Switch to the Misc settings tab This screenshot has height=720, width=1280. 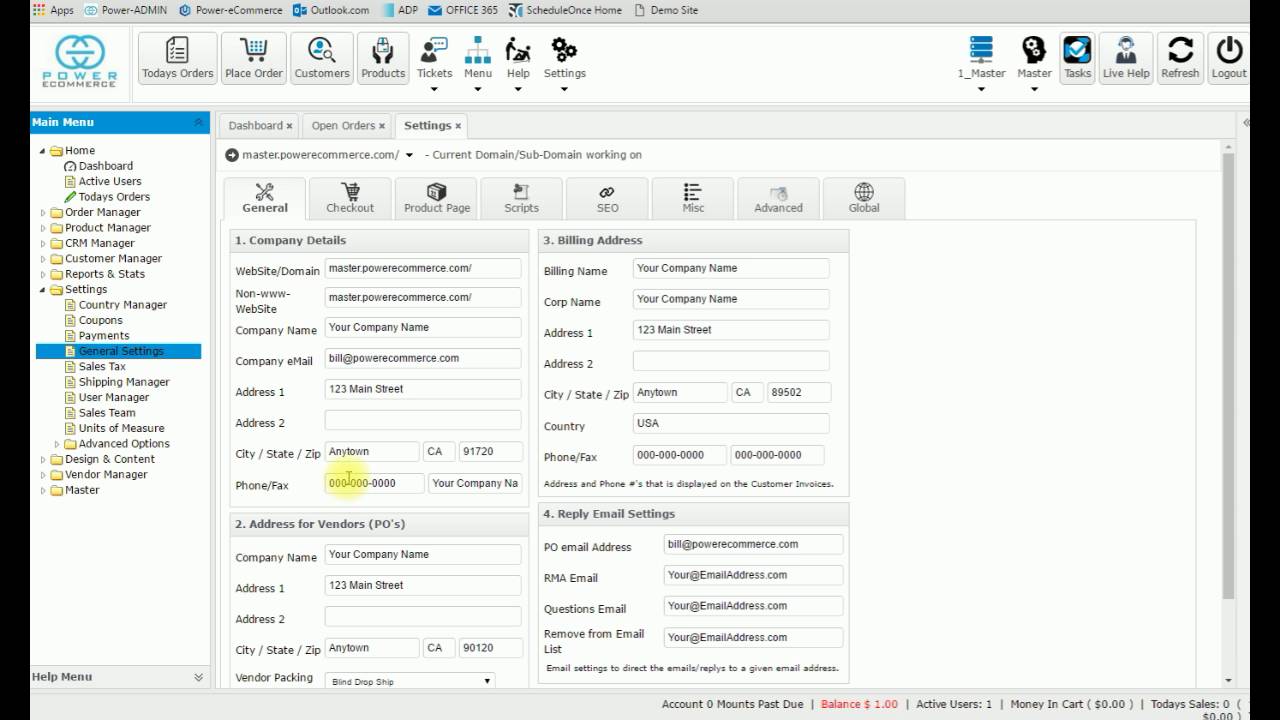coord(693,198)
